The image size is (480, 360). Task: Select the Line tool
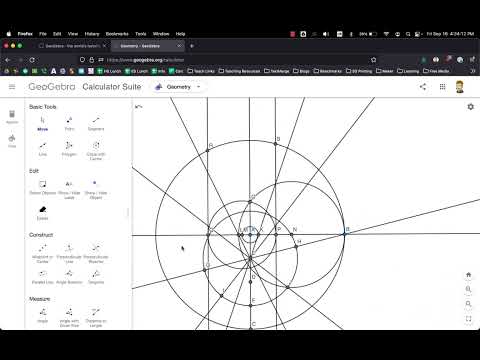point(43,149)
